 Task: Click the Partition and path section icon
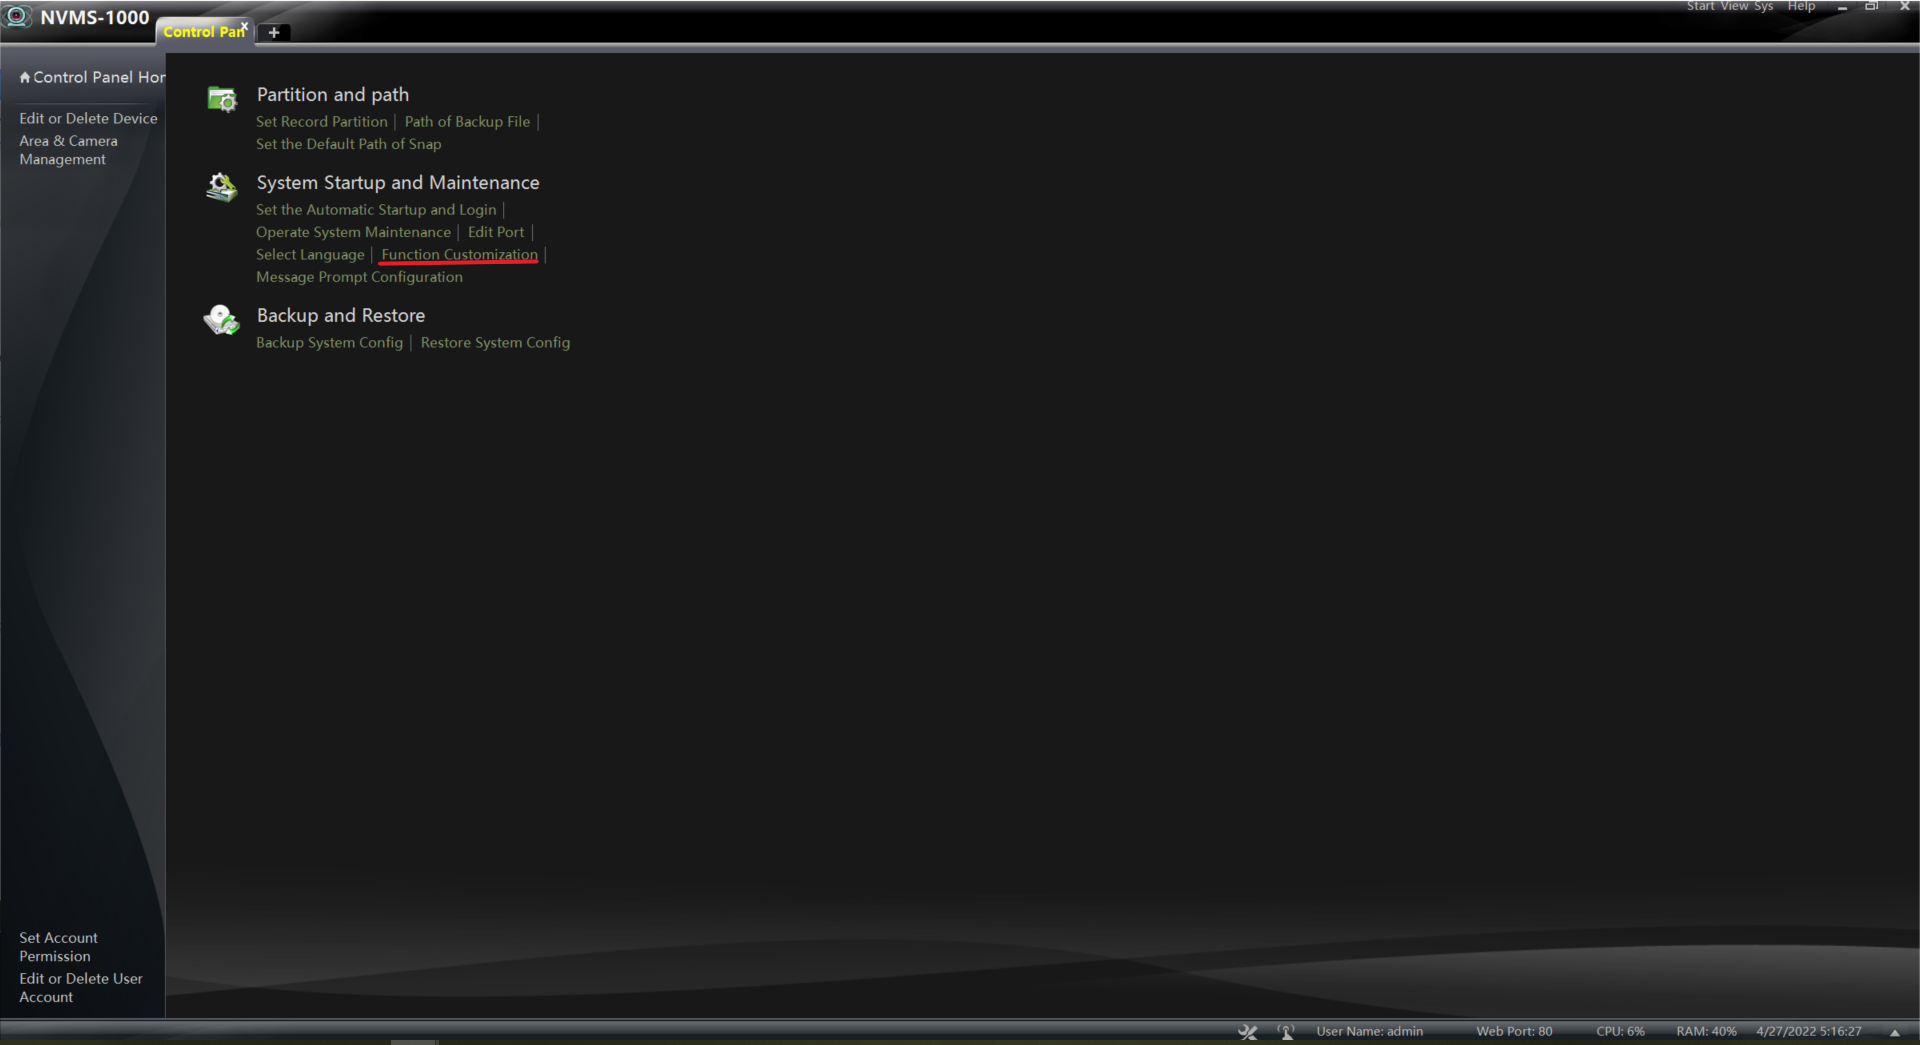pos(221,99)
